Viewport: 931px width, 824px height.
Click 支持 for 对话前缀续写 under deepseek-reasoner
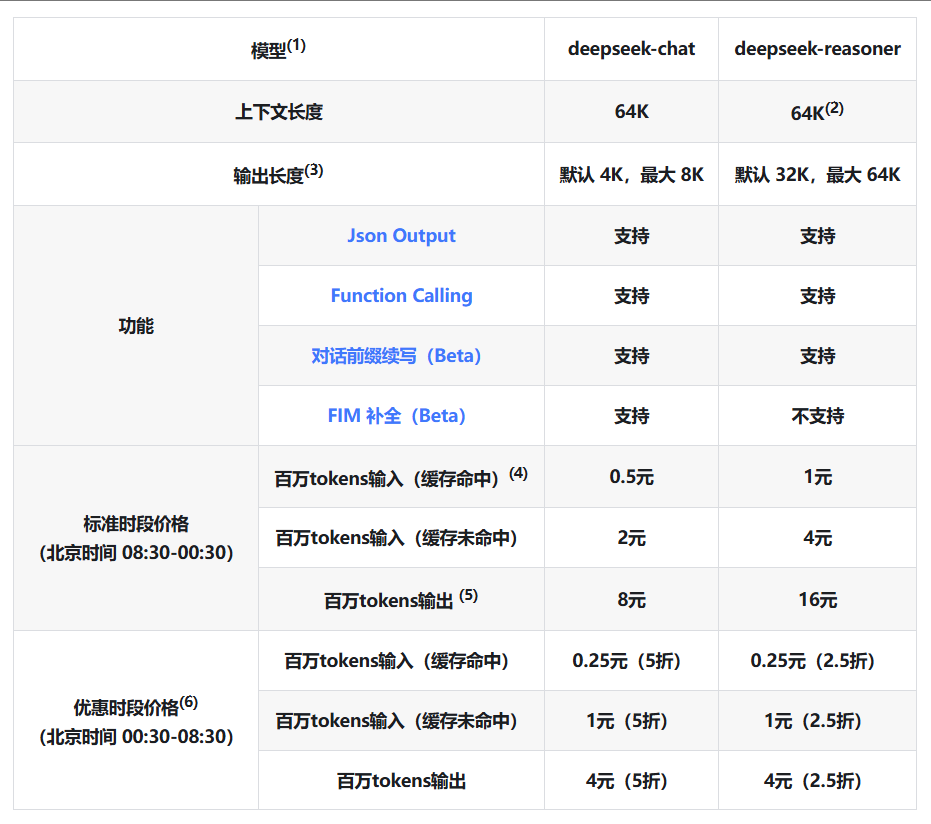[x=817, y=356]
